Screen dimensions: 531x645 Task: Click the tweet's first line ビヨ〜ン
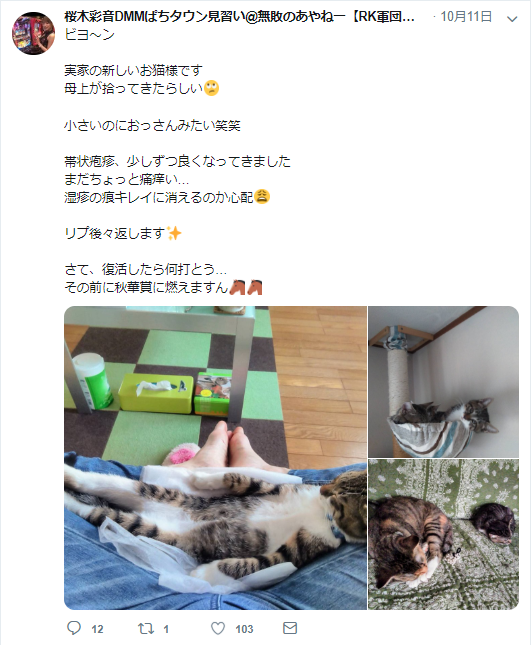(89, 35)
